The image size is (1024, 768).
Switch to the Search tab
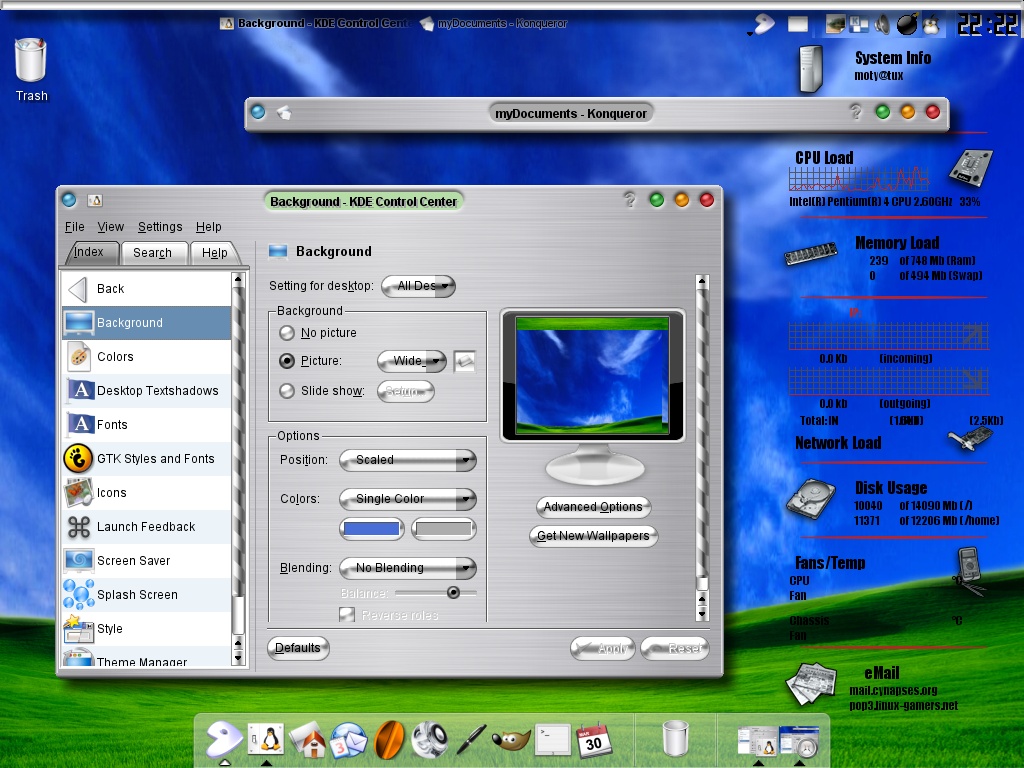pyautogui.click(x=153, y=253)
